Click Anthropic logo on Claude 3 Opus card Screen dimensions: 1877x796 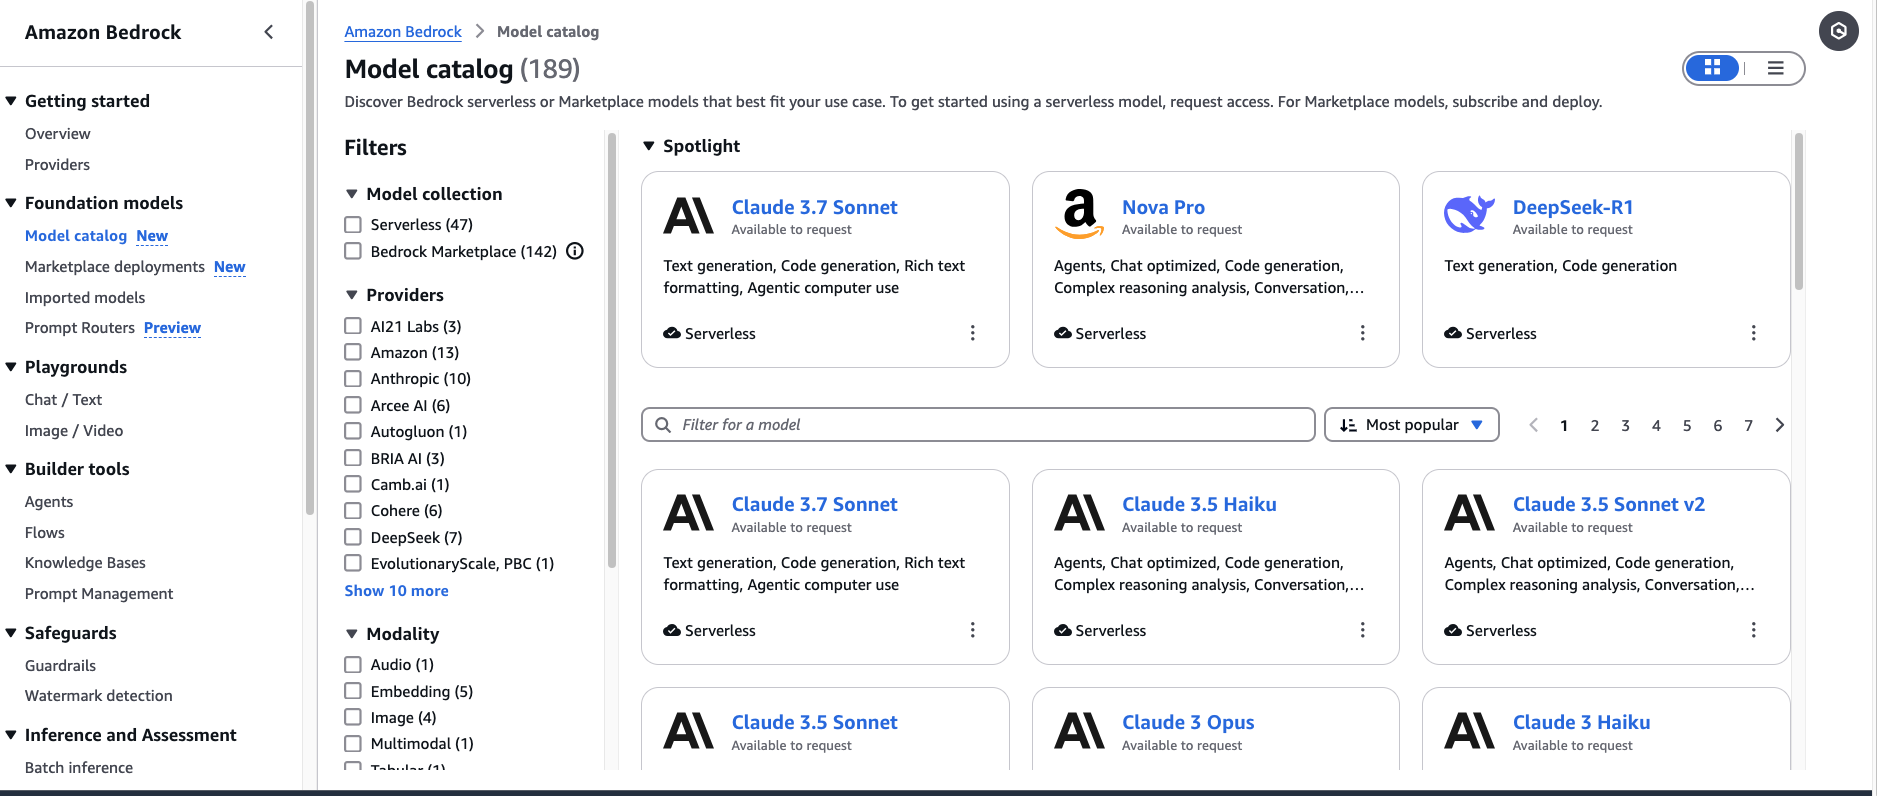point(1079,730)
